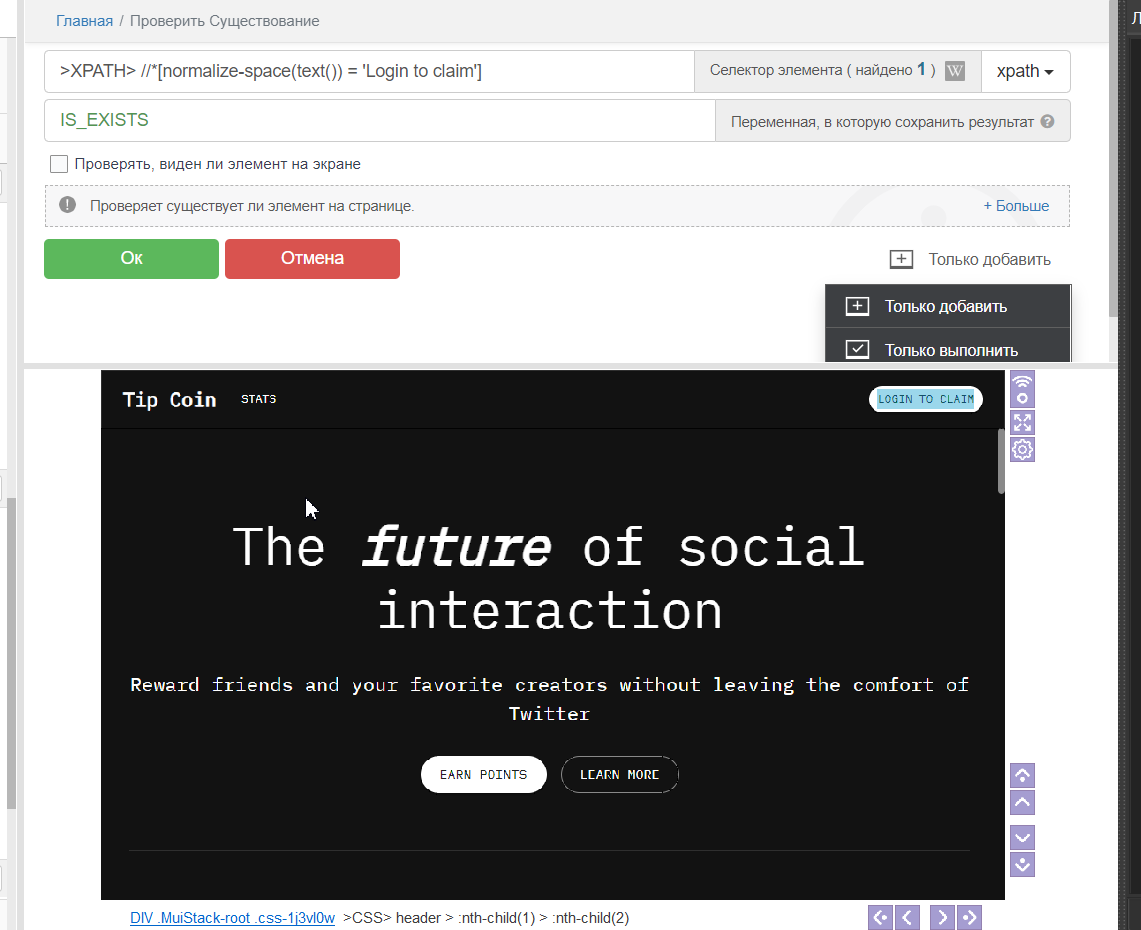Screen dimensions: 1141x930
Task: Select 'Только выполнить' from the menu
Action: pyautogui.click(x=950, y=350)
